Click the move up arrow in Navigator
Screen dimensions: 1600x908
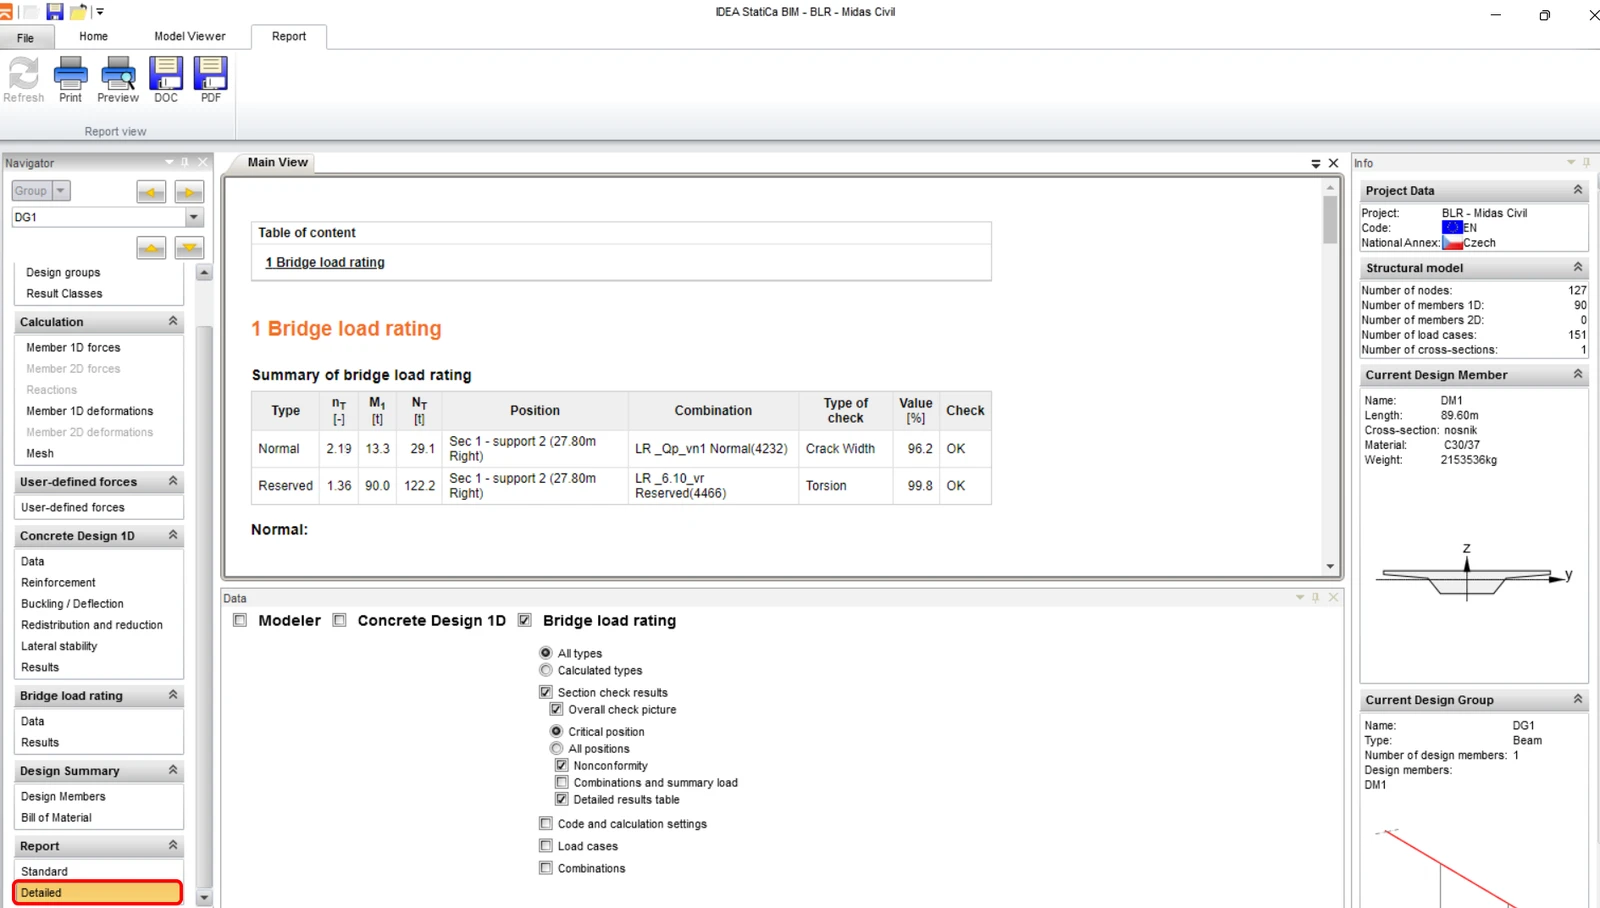[151, 248]
